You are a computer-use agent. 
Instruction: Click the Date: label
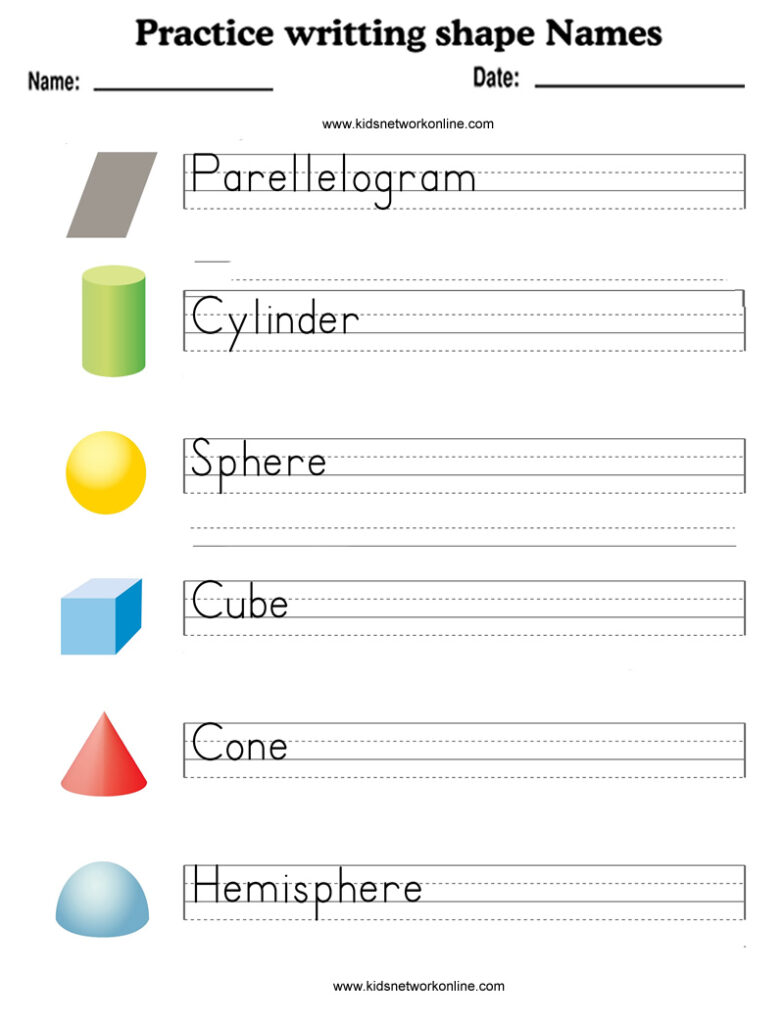(496, 78)
